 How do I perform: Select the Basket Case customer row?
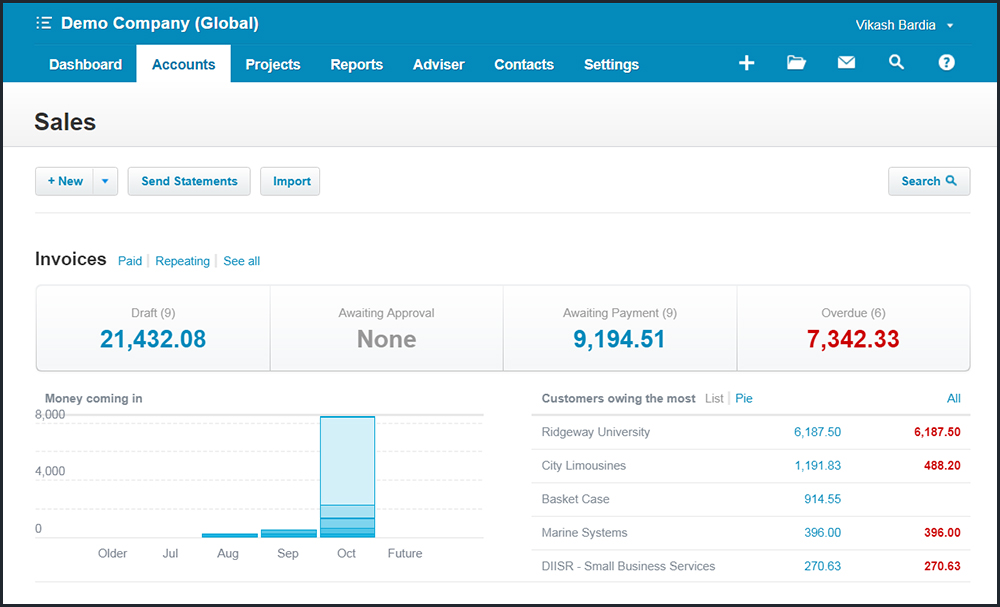pyautogui.click(x=751, y=499)
